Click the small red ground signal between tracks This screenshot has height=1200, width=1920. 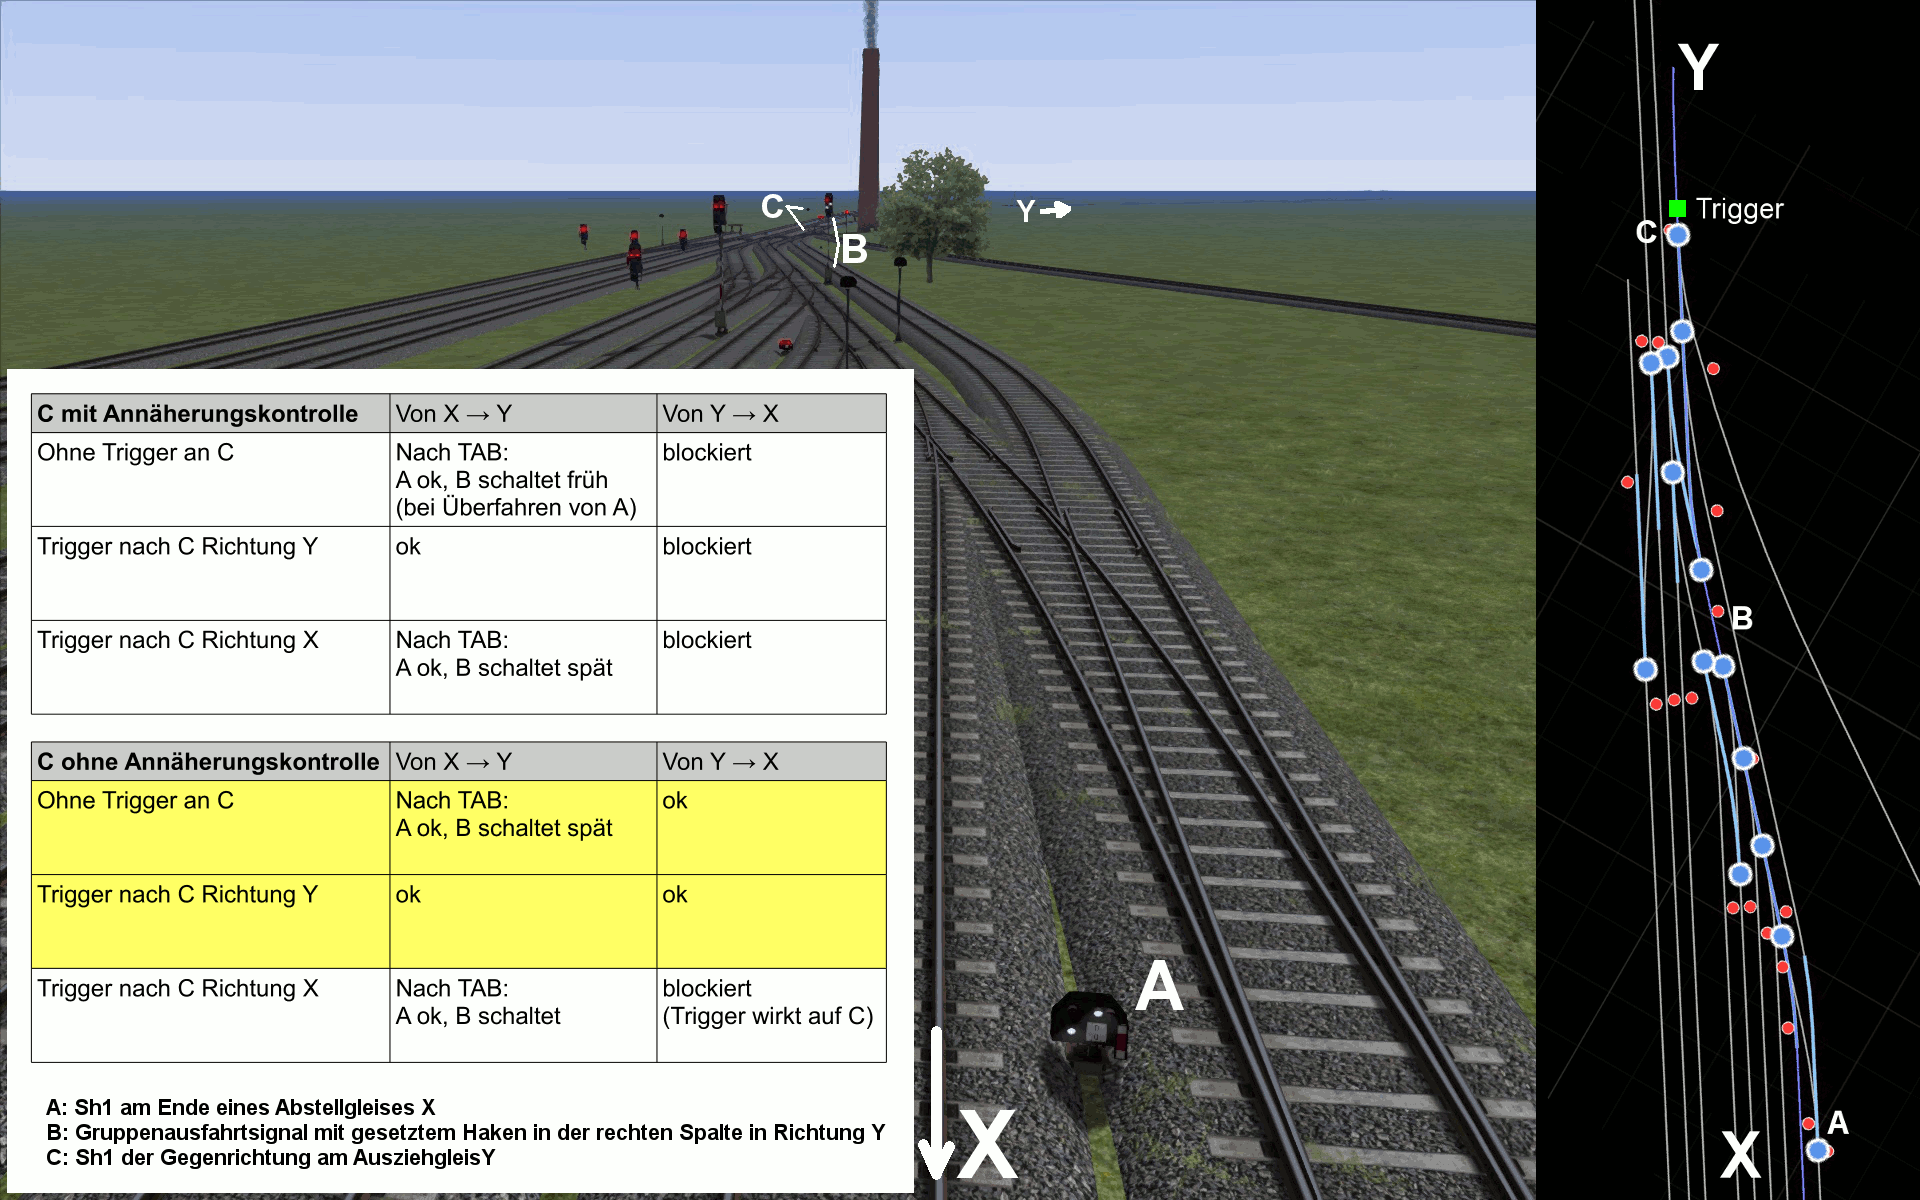point(785,346)
